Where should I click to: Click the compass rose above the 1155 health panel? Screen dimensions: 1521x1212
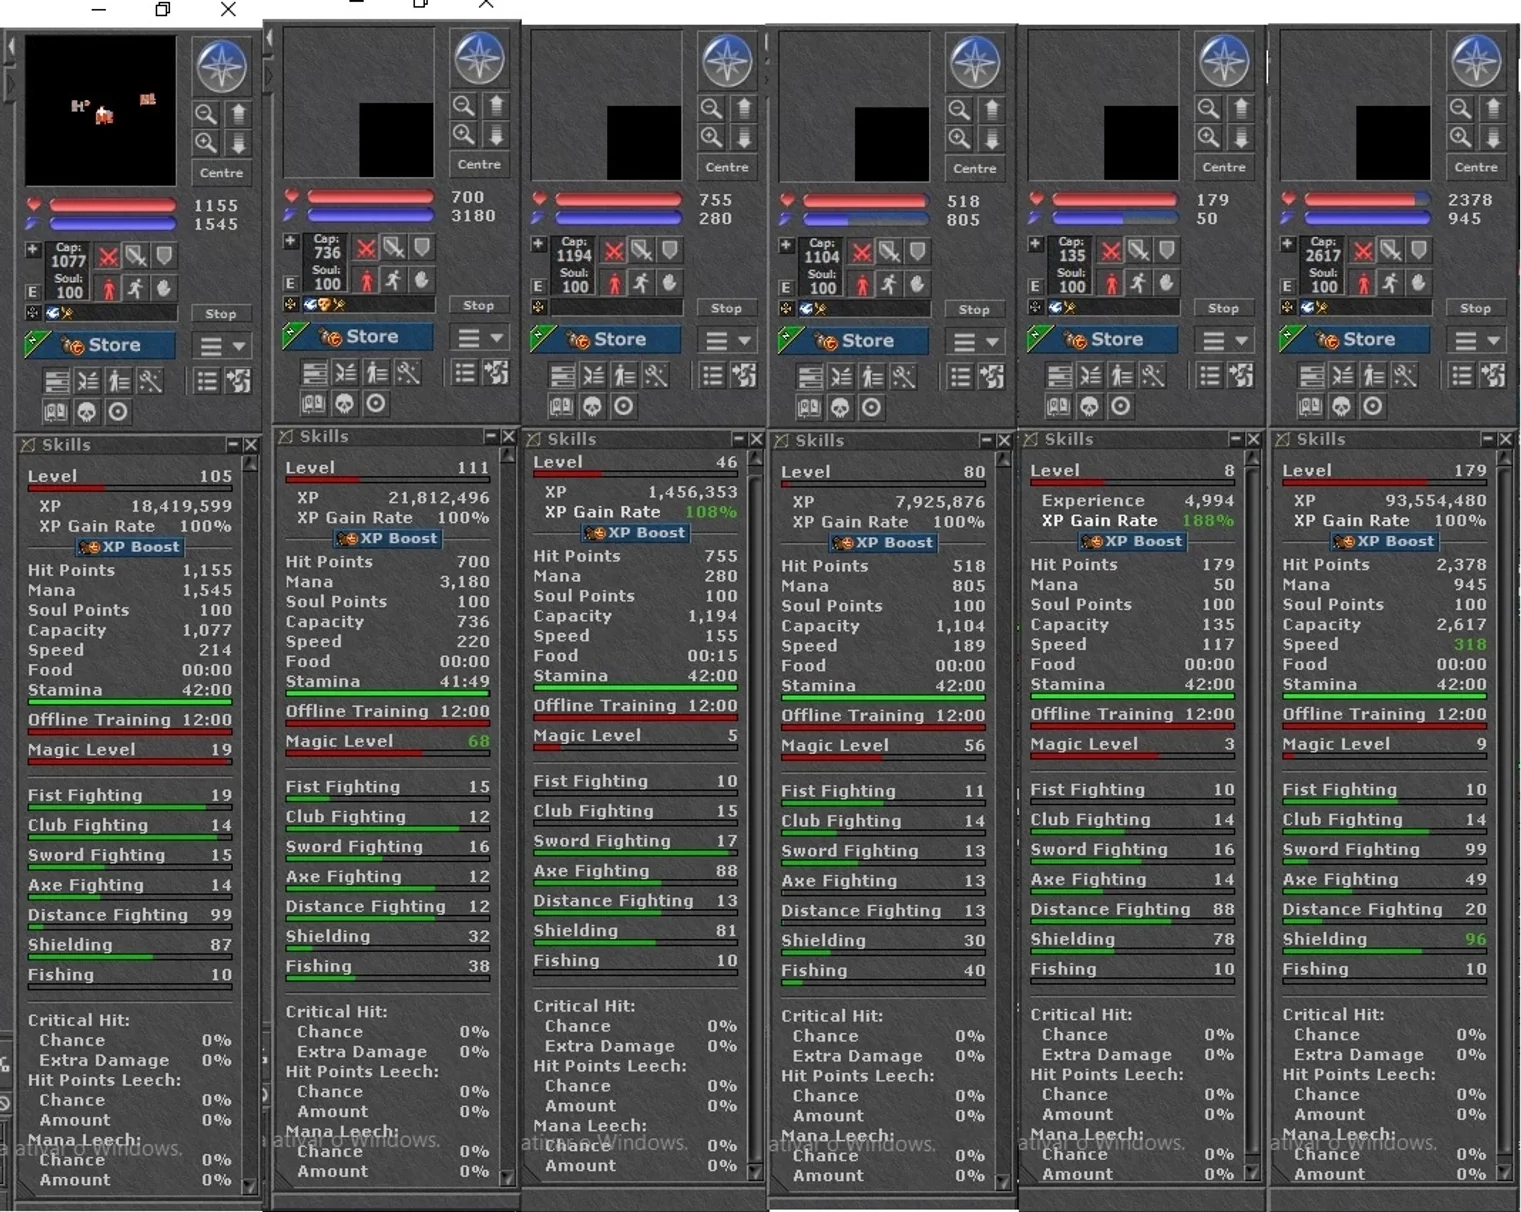click(221, 67)
